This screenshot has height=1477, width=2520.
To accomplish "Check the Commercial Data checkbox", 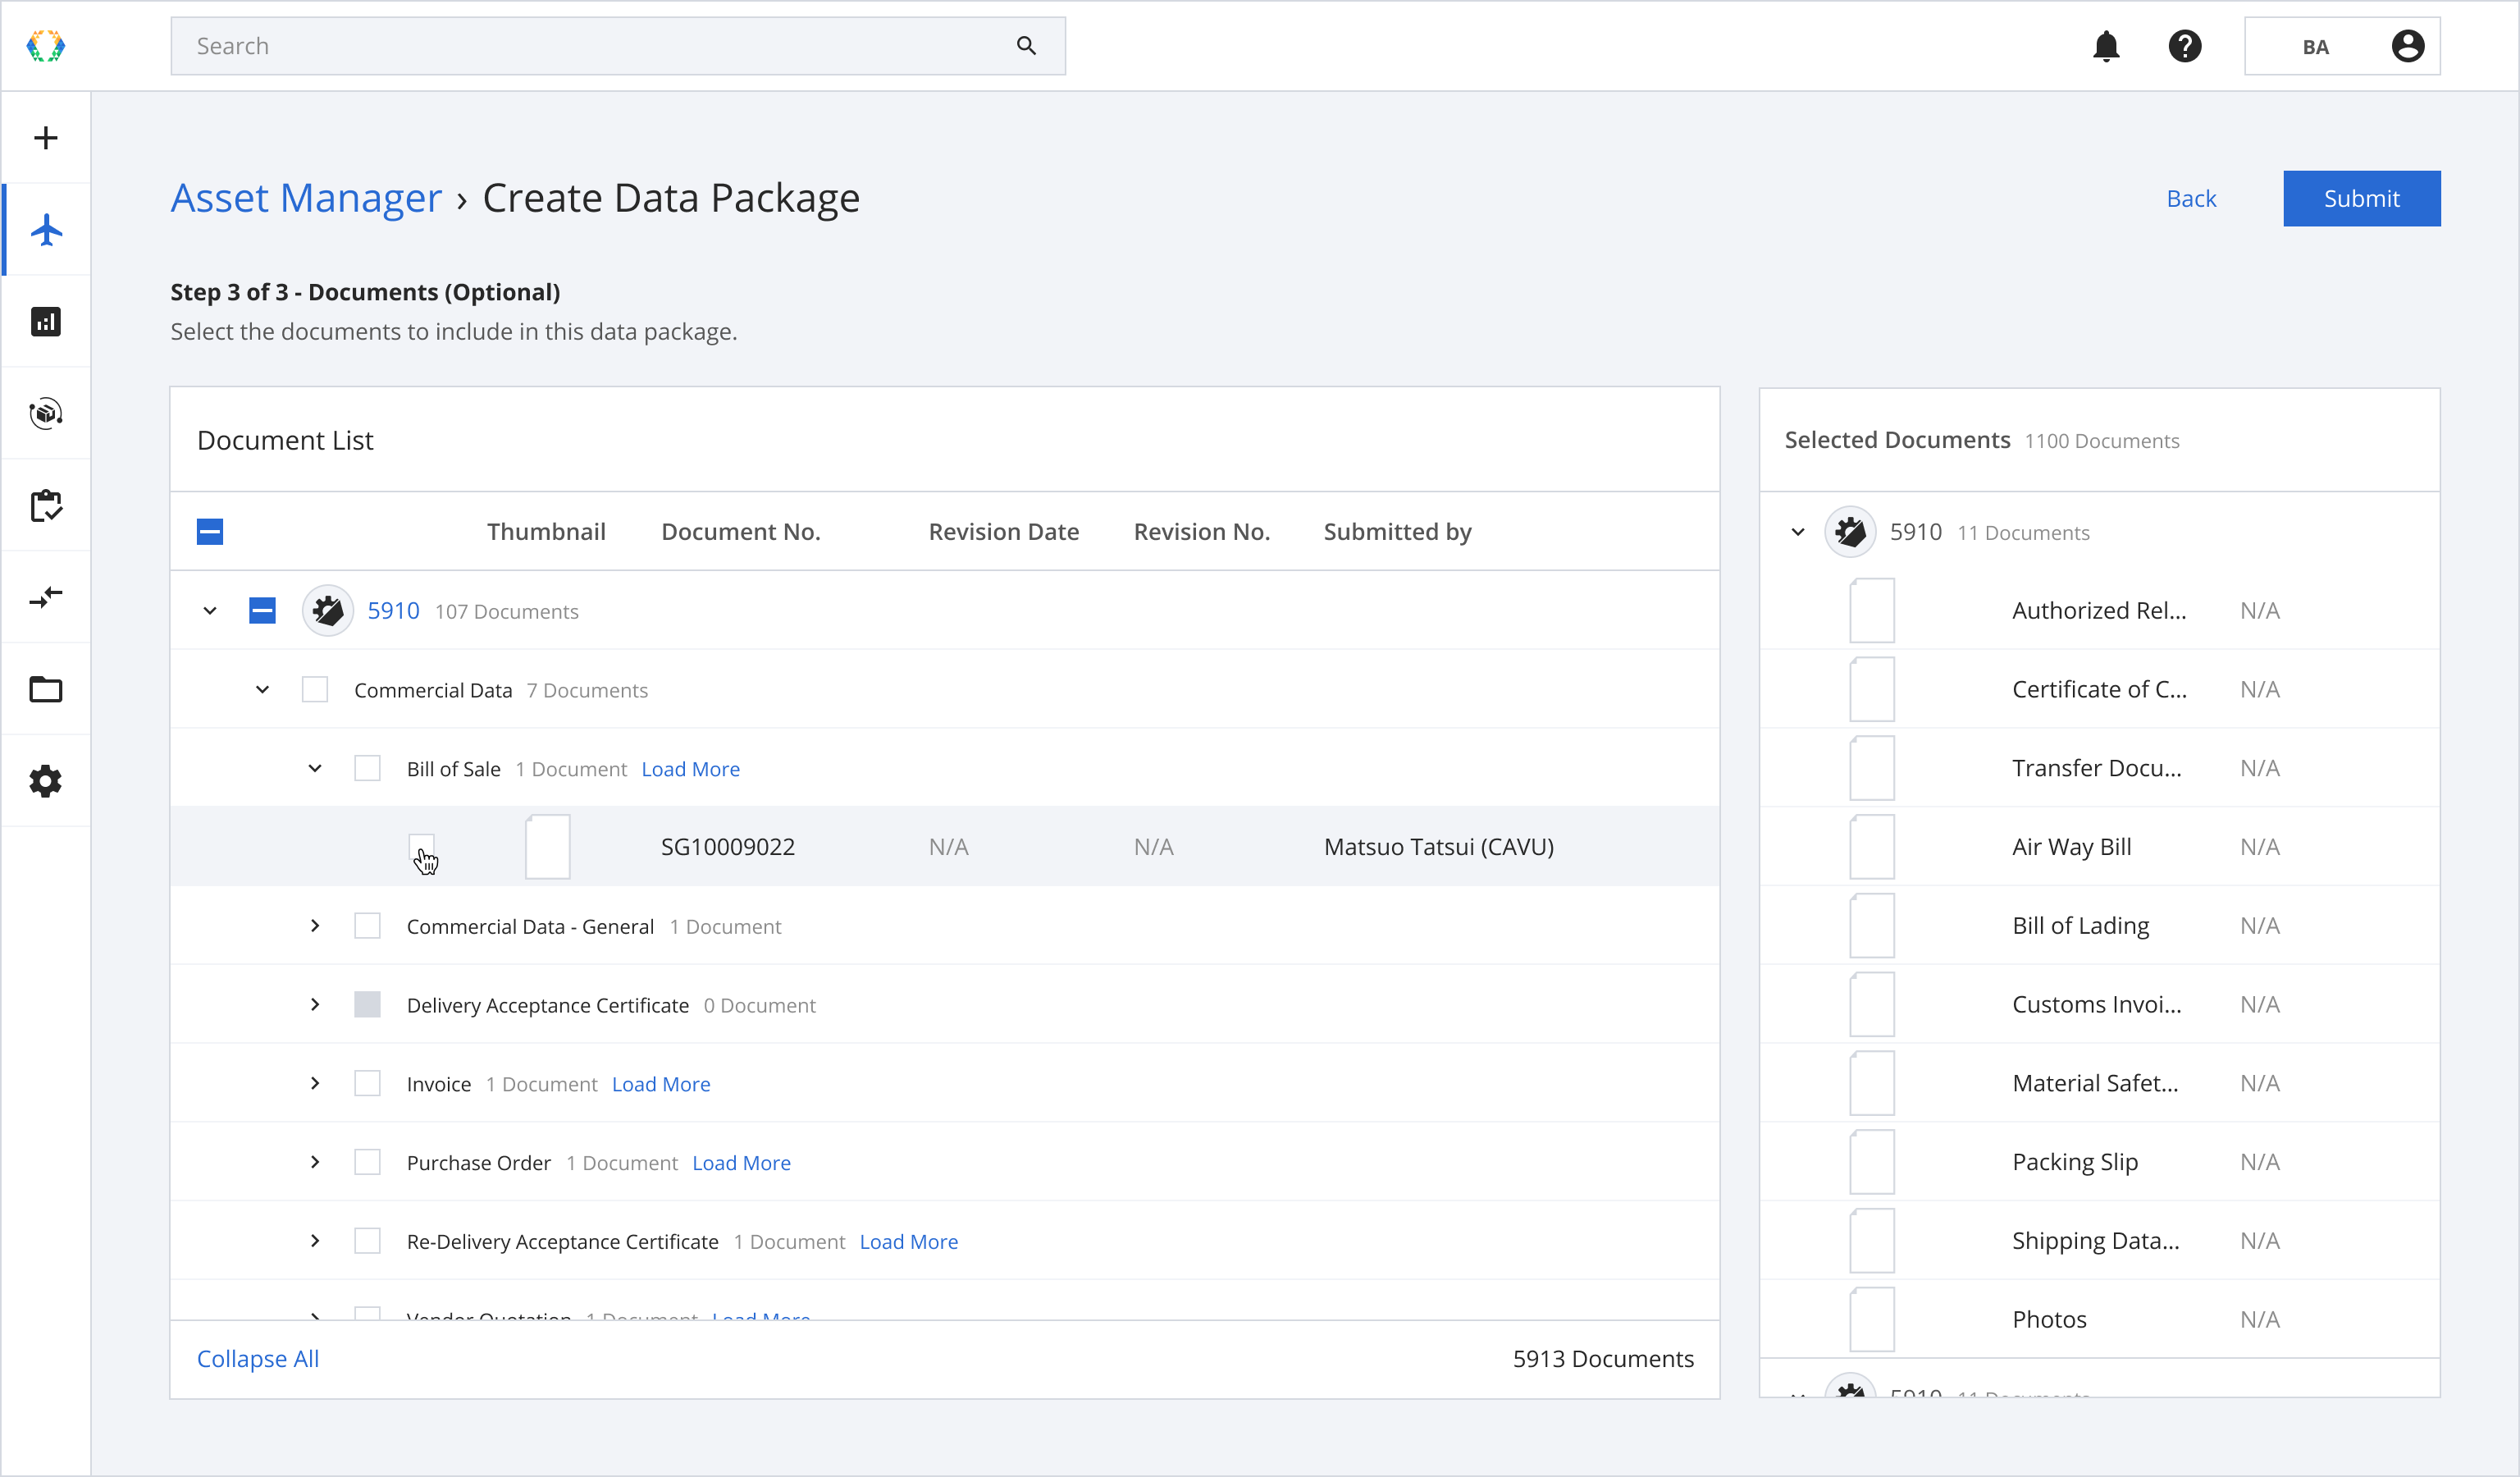I will (315, 690).
